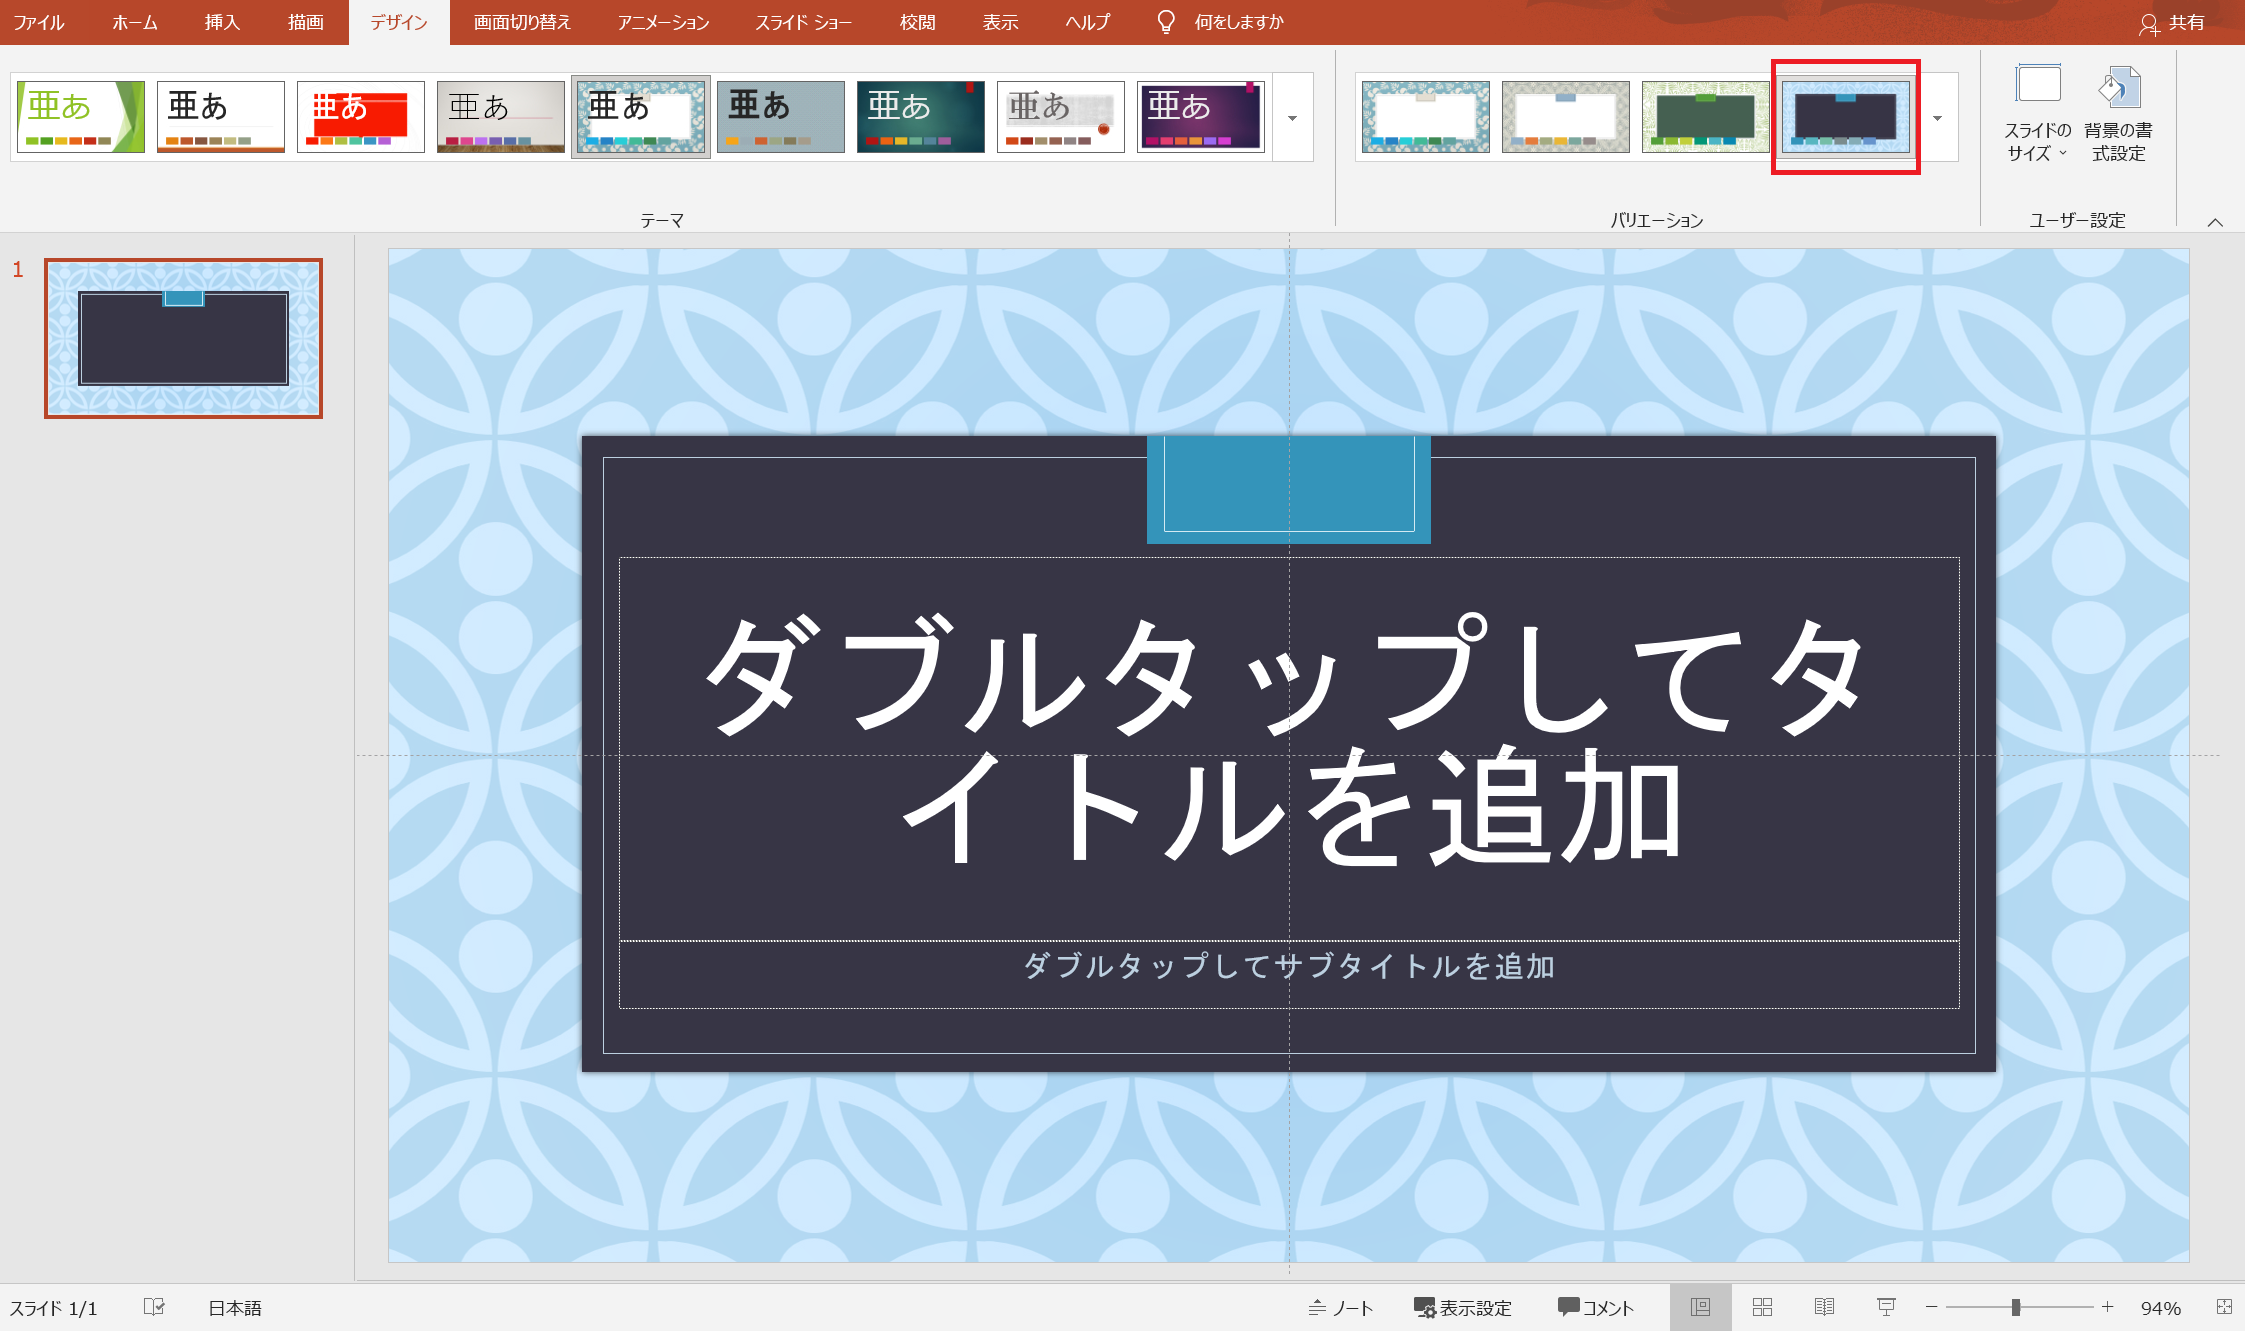Apply the beige wood-floor theme
The width and height of the screenshot is (2245, 1331).
pos(501,117)
